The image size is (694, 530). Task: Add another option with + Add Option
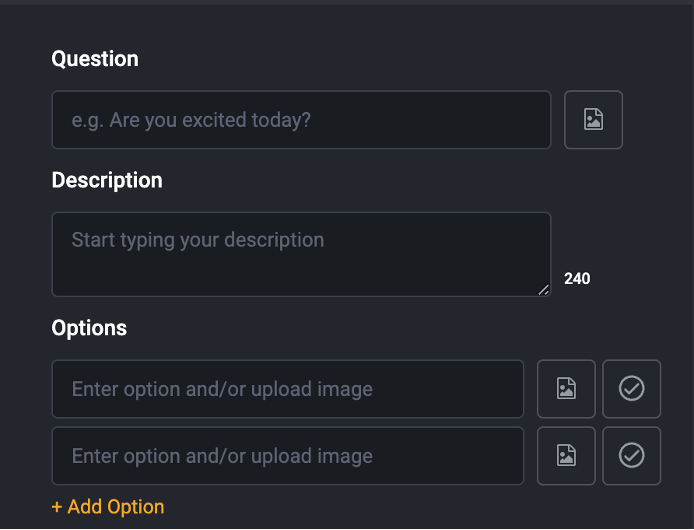pos(108,507)
